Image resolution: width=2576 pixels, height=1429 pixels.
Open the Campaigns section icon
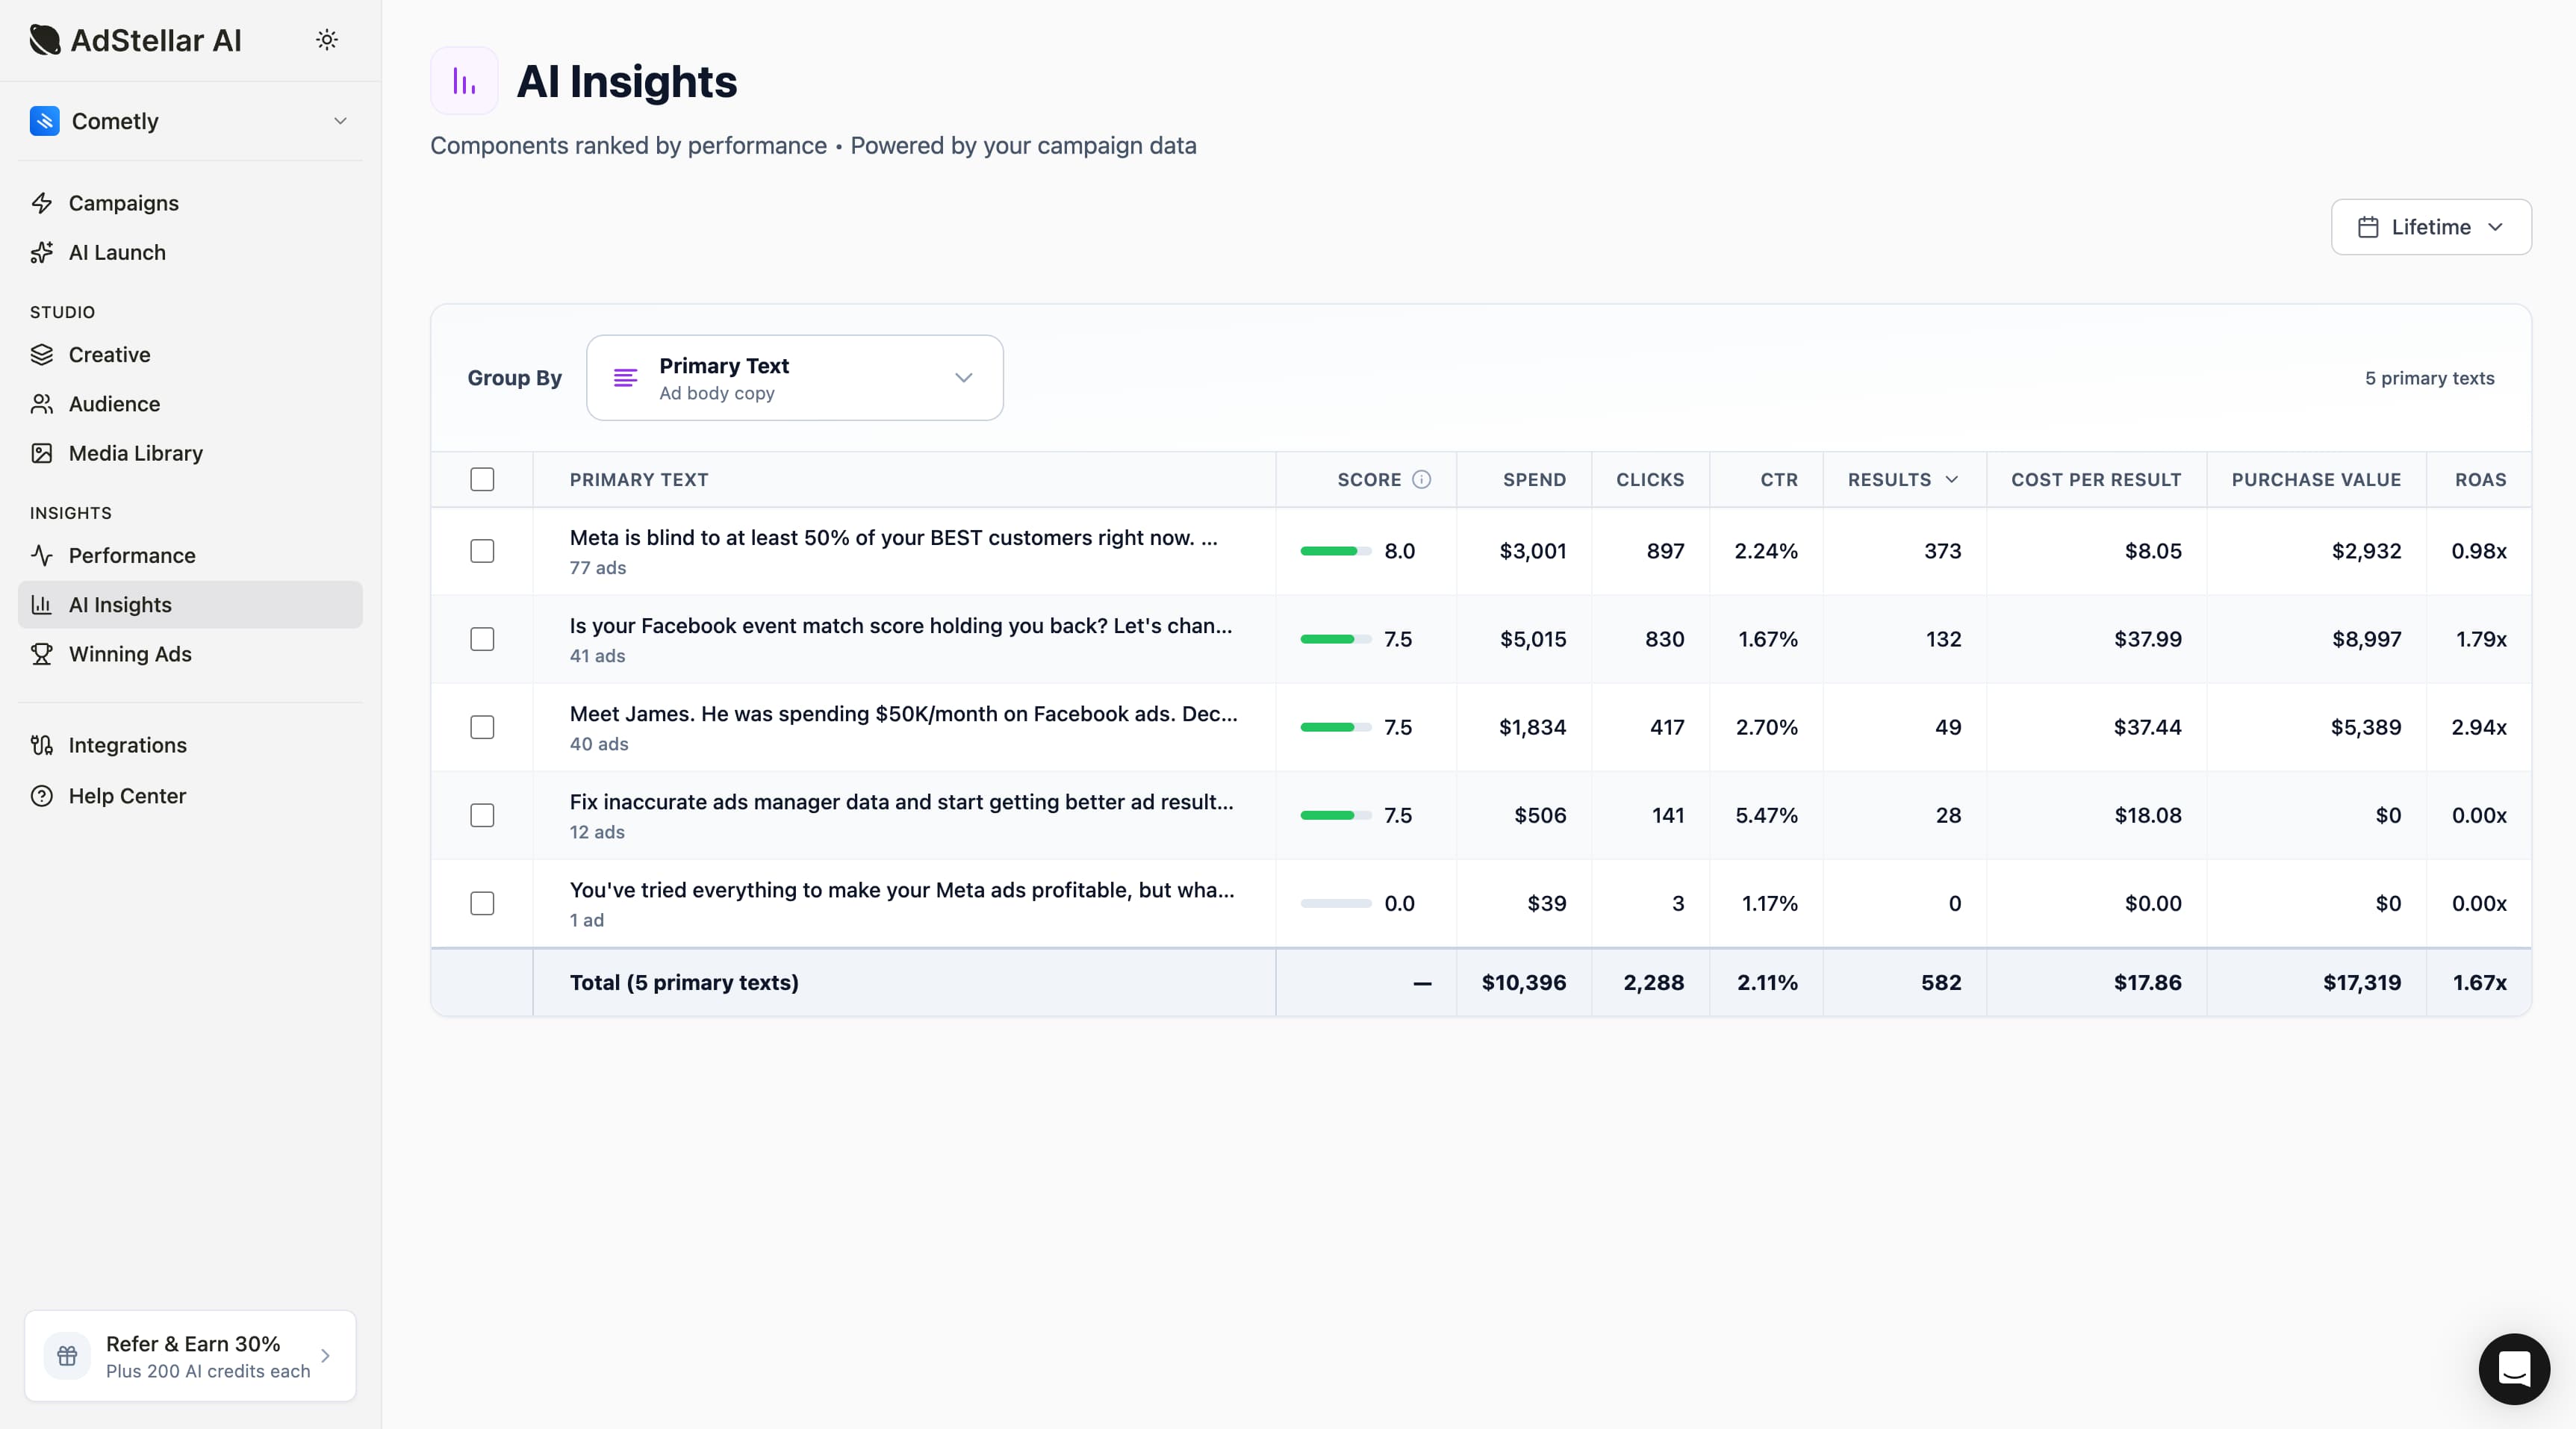[41, 203]
